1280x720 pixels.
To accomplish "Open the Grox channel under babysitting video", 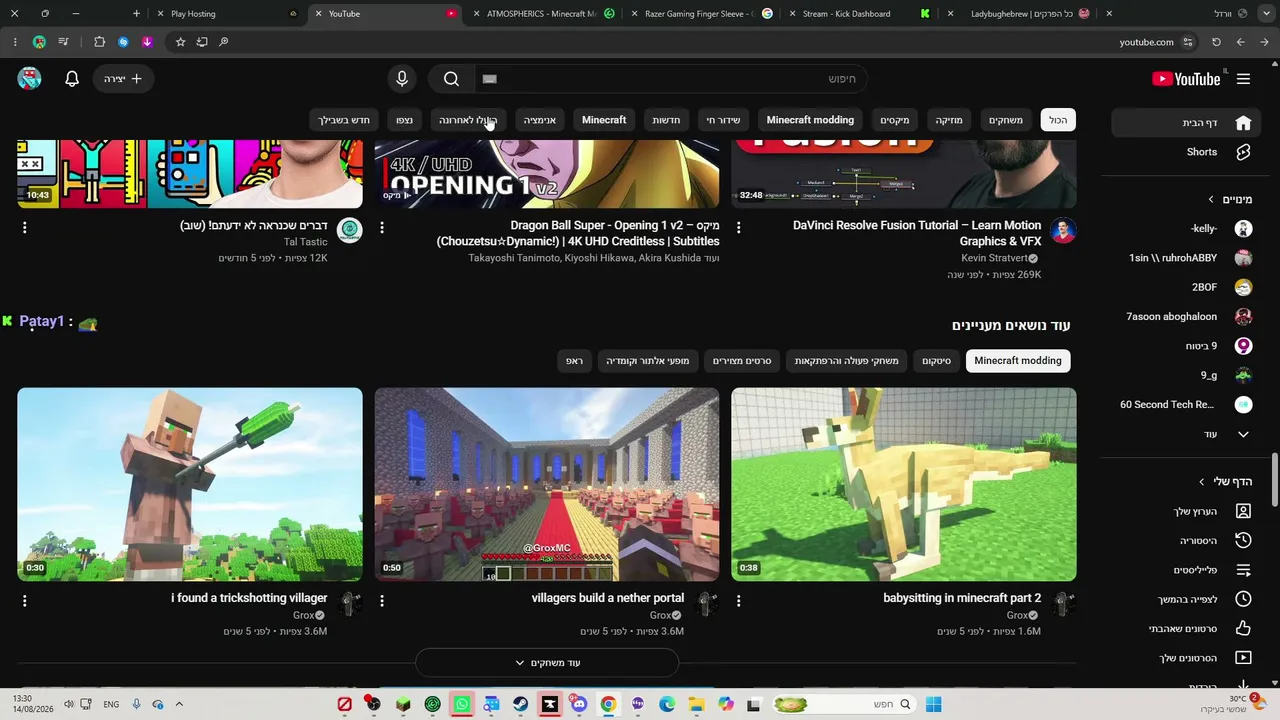I will click(1016, 616).
